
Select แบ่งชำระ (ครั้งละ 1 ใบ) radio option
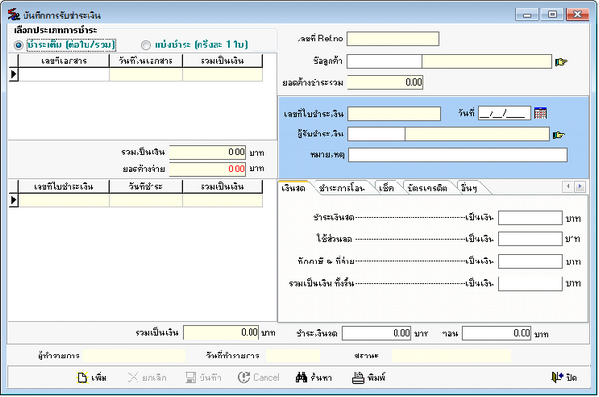point(146,45)
